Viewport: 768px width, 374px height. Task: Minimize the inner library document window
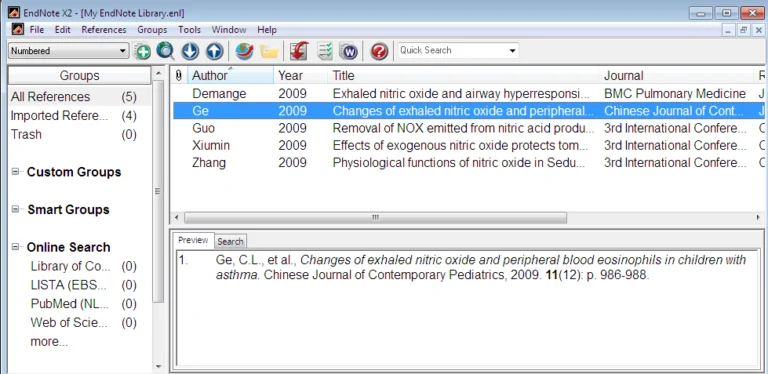[x=729, y=30]
